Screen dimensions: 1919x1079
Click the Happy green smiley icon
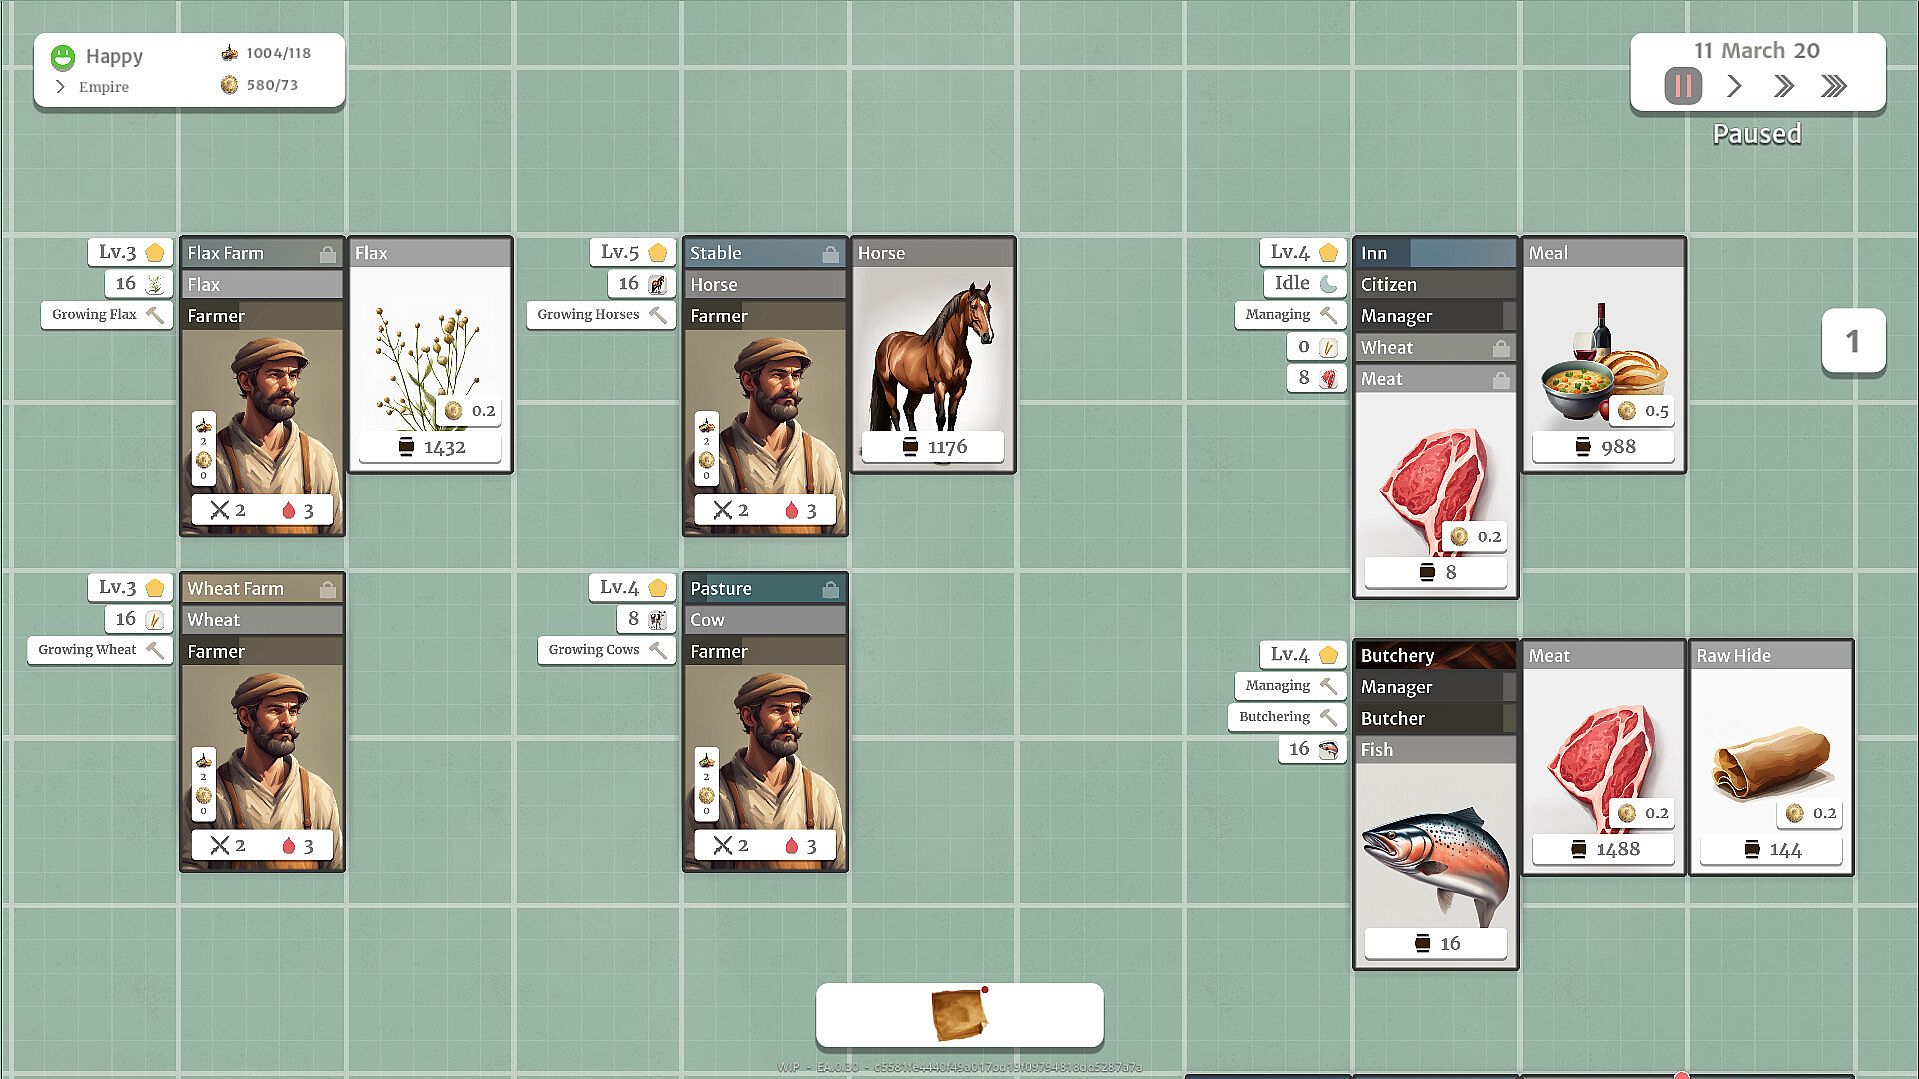point(63,57)
